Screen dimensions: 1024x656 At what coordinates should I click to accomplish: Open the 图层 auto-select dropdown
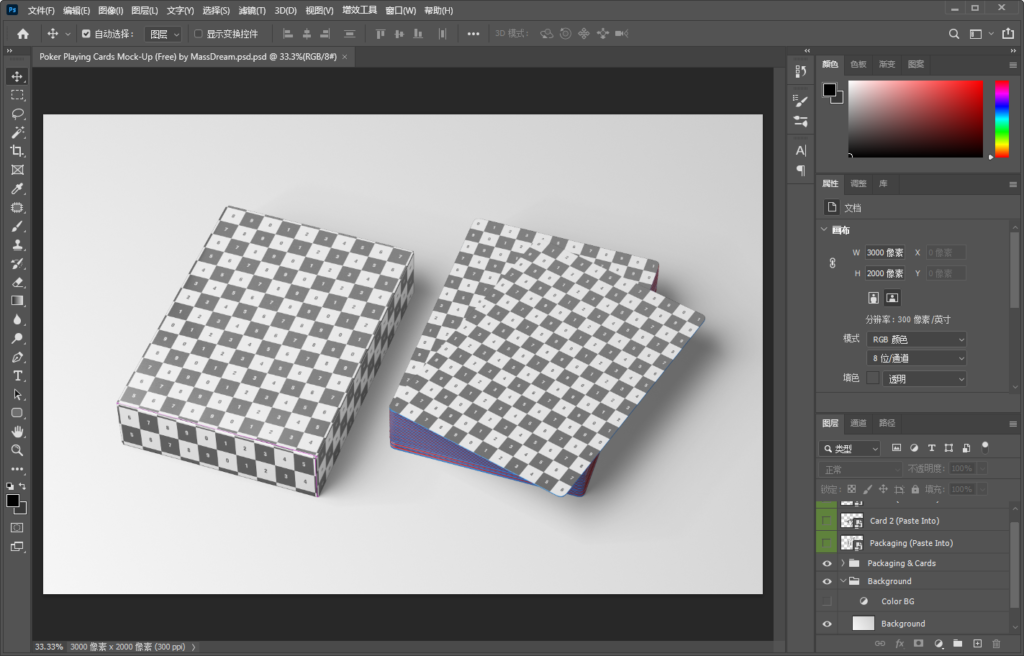[163, 34]
